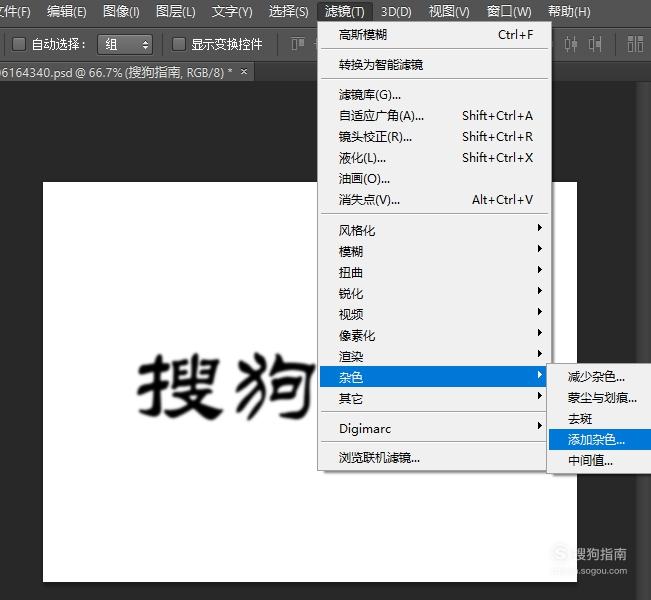Expand the 其它 submenu

(435, 398)
